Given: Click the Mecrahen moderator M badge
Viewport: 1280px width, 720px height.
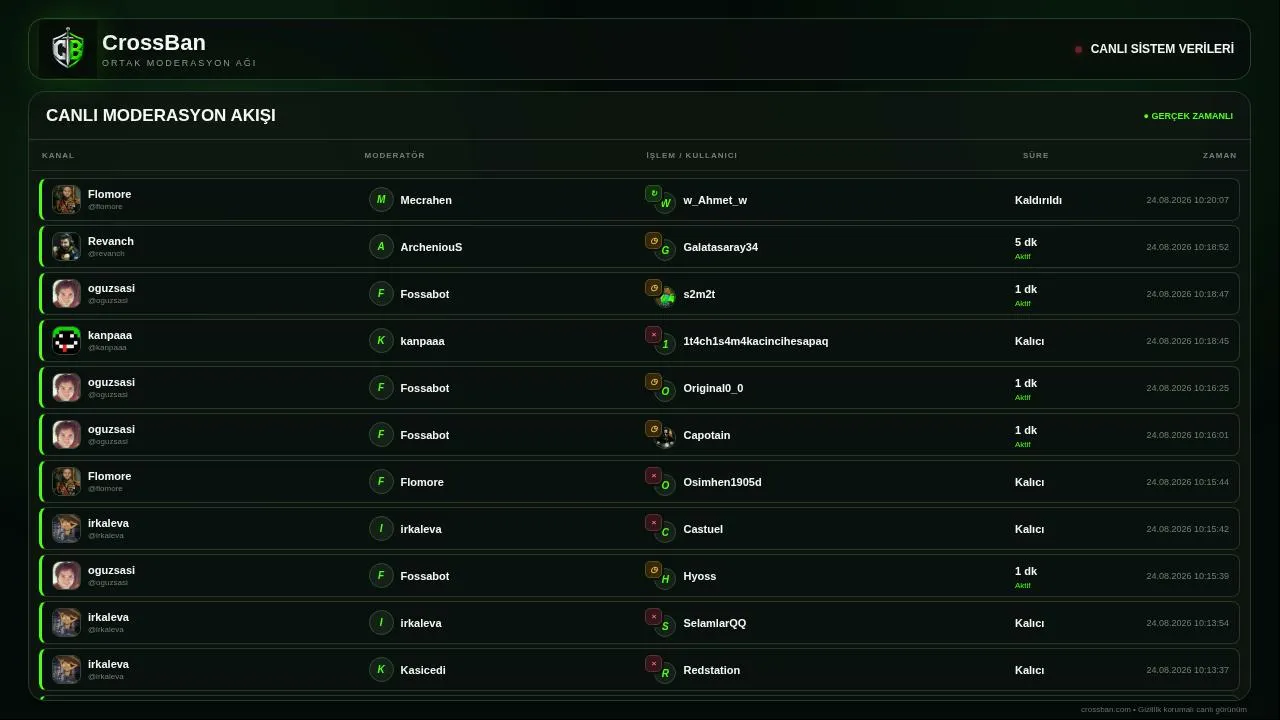Looking at the screenshot, I should tap(381, 199).
